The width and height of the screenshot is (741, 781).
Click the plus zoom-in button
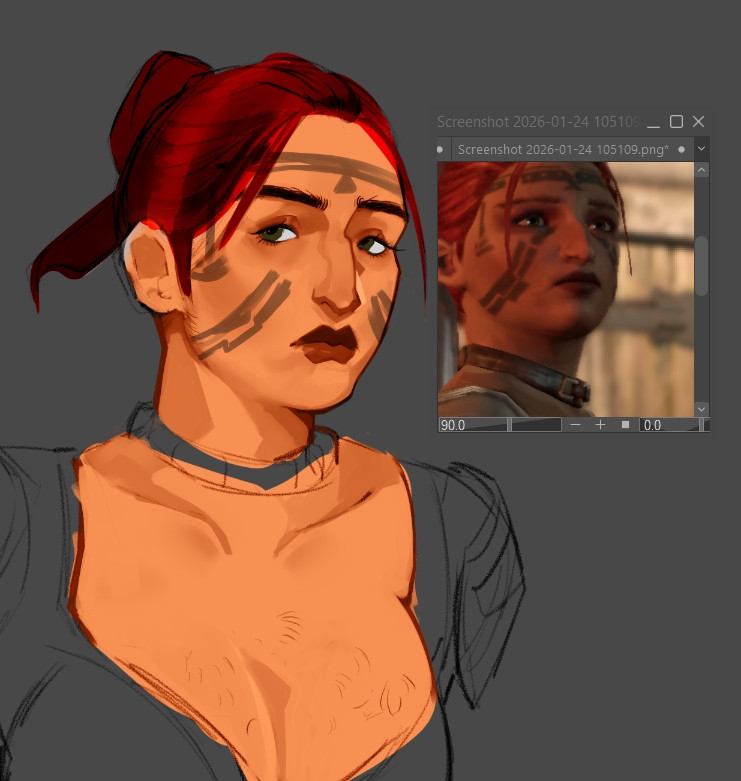click(x=601, y=425)
